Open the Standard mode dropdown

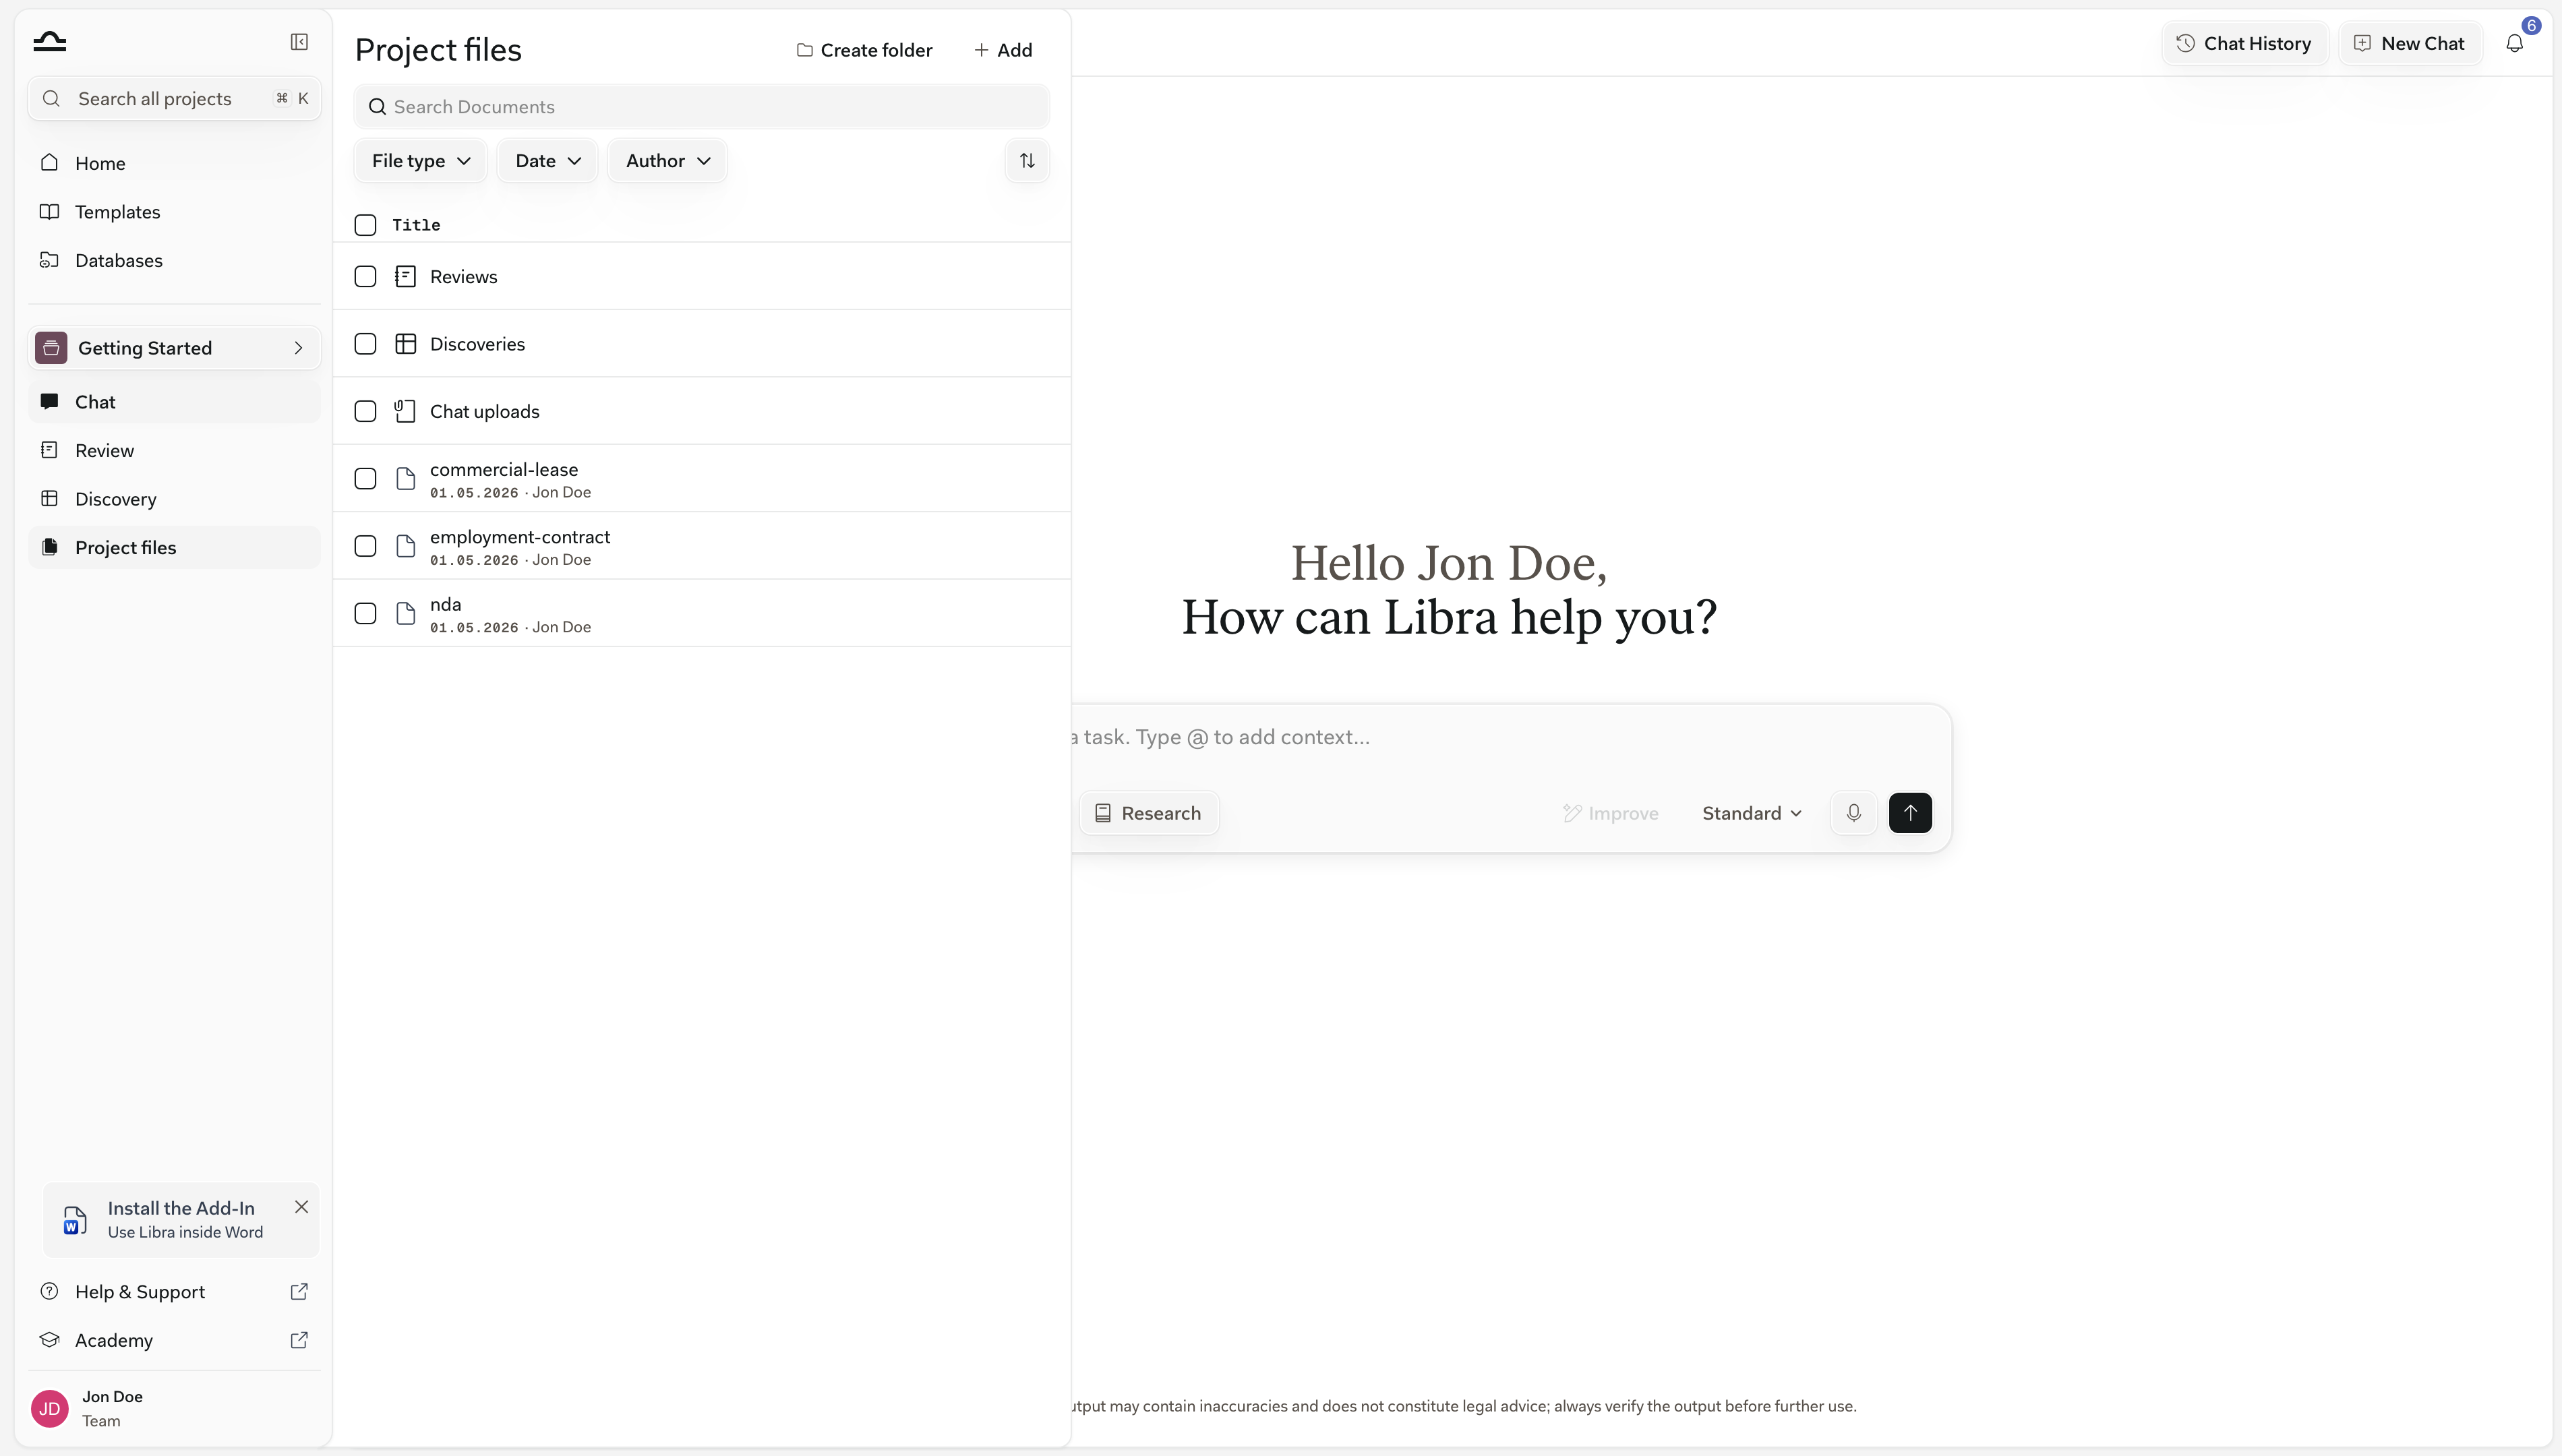pos(1752,813)
